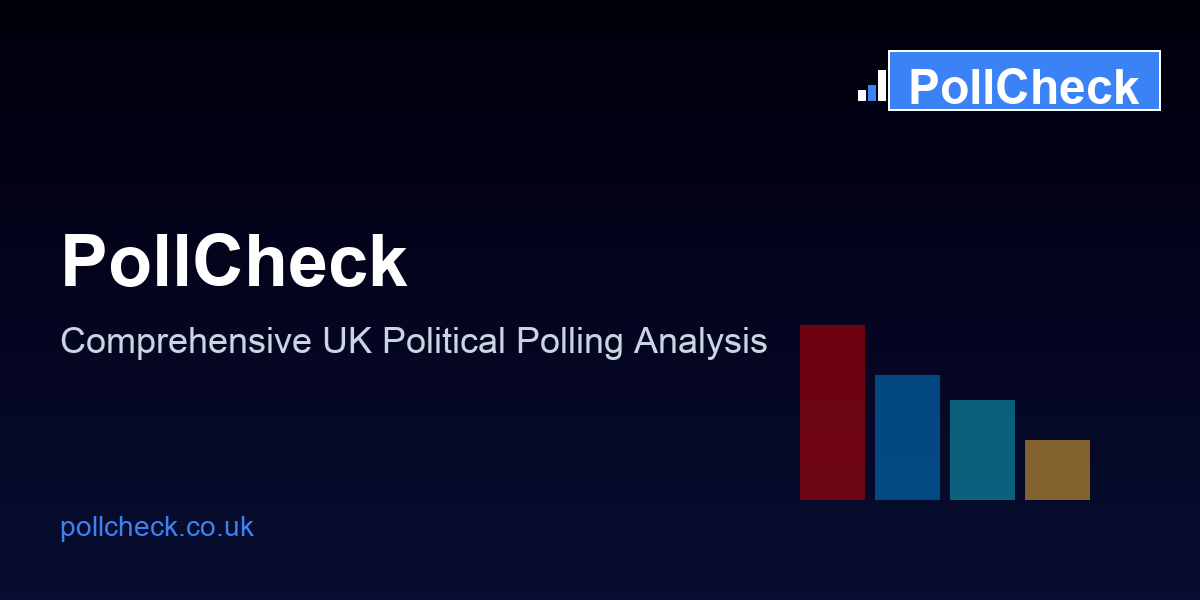This screenshot has width=1200, height=600.
Task: Select the dark blue chart bar
Action: 907,437
